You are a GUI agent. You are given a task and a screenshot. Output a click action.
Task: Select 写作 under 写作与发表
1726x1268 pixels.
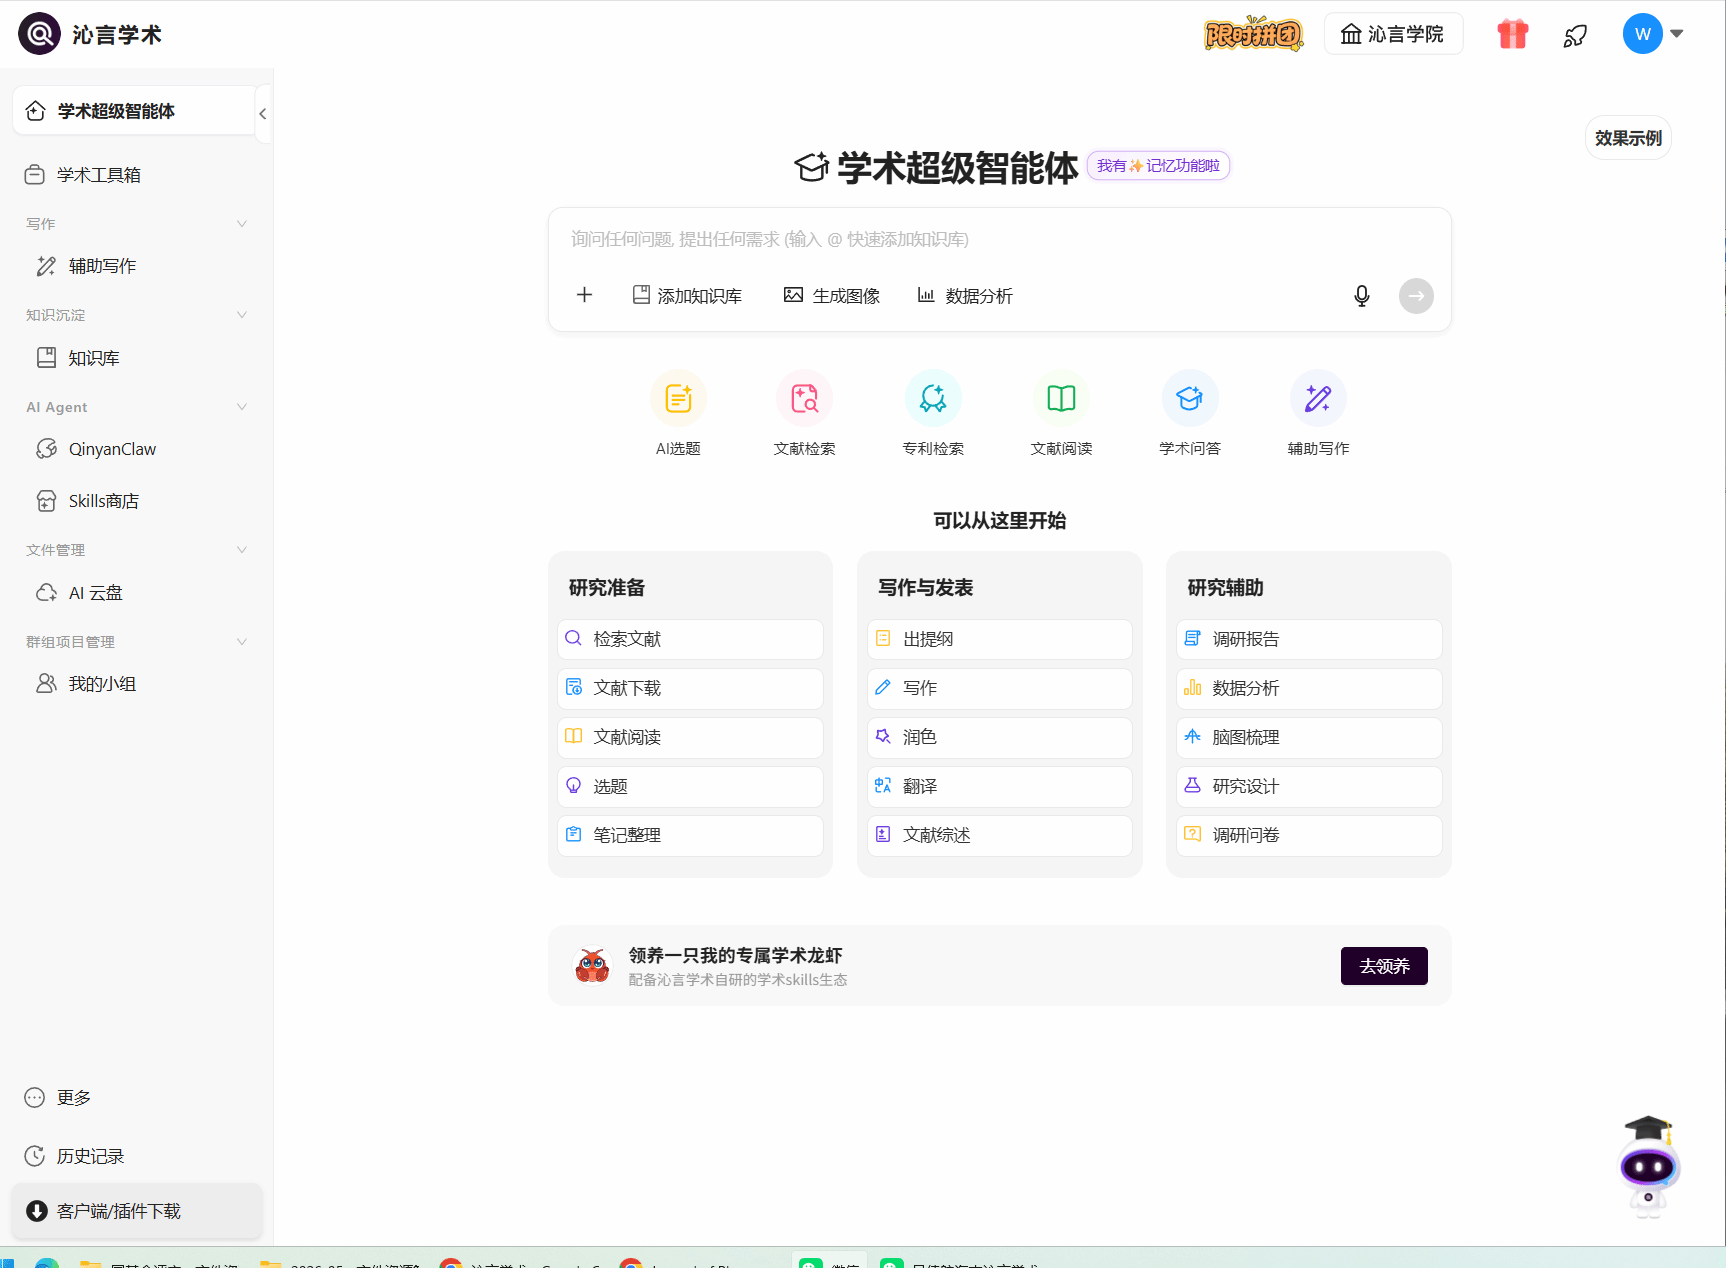pyautogui.click(x=1000, y=688)
